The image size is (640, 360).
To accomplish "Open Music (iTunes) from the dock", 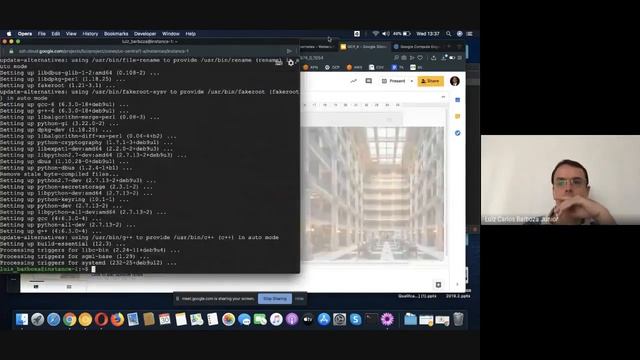I will (276, 319).
